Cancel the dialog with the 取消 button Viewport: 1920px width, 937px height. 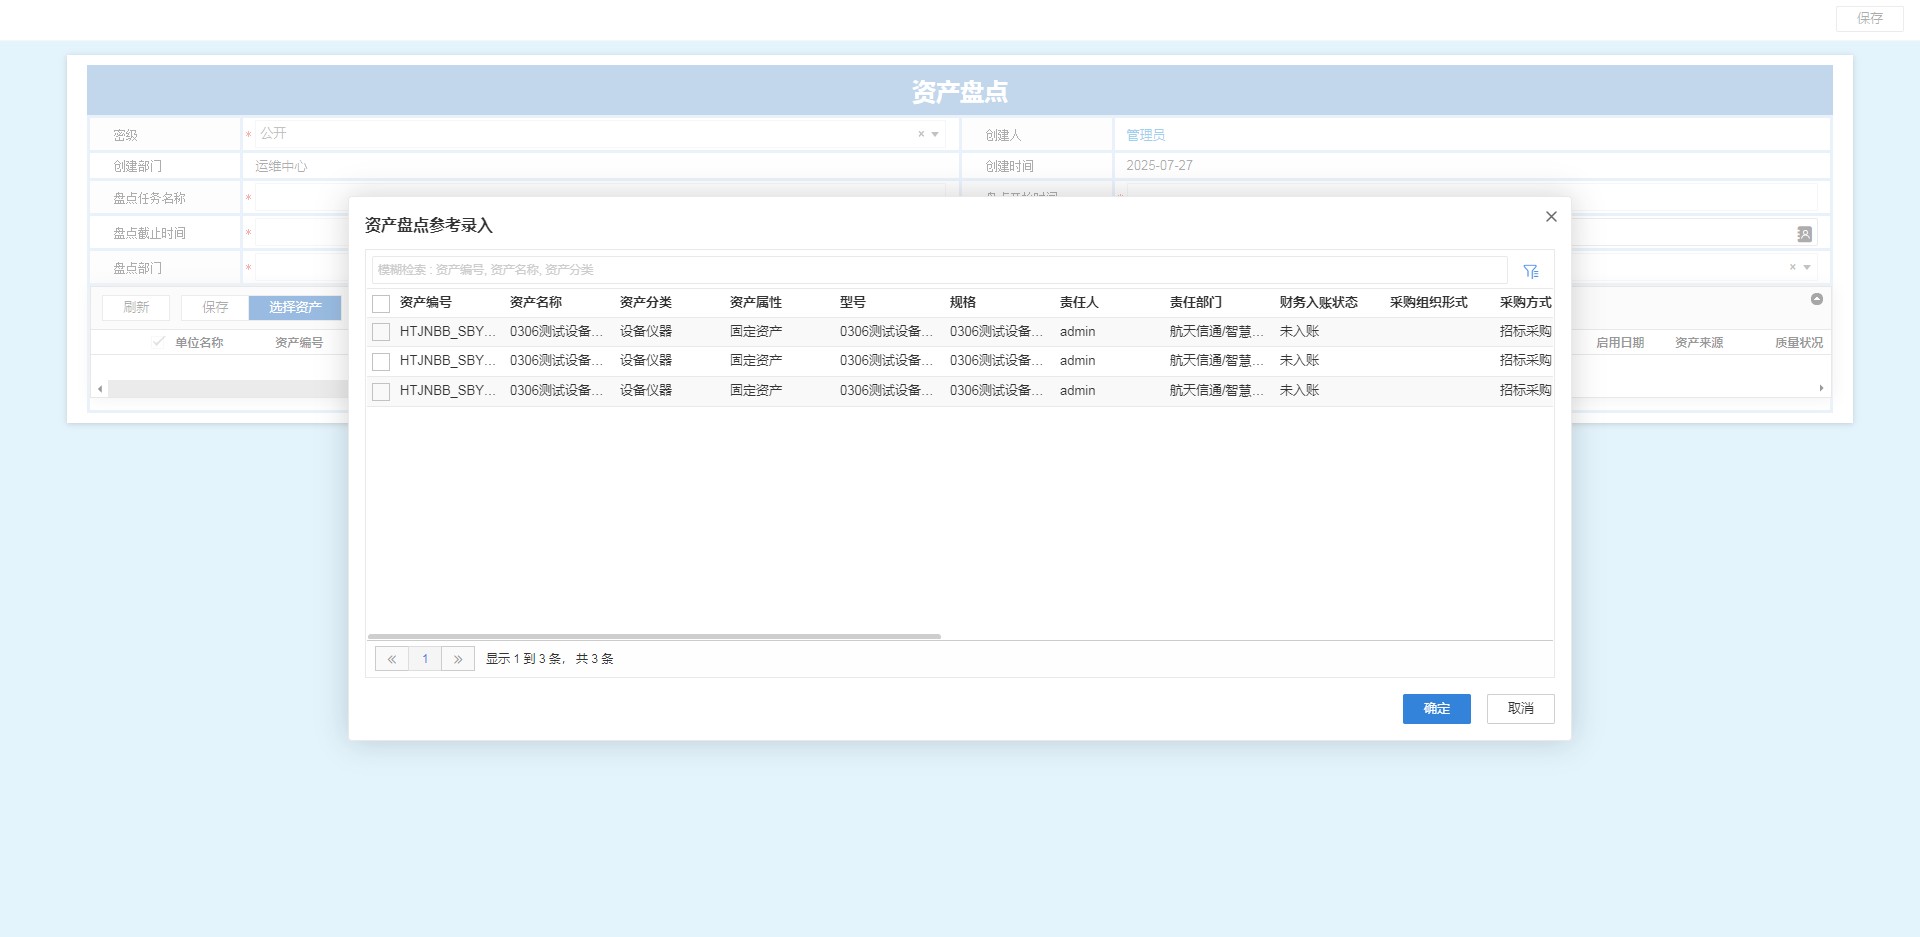pos(1521,709)
